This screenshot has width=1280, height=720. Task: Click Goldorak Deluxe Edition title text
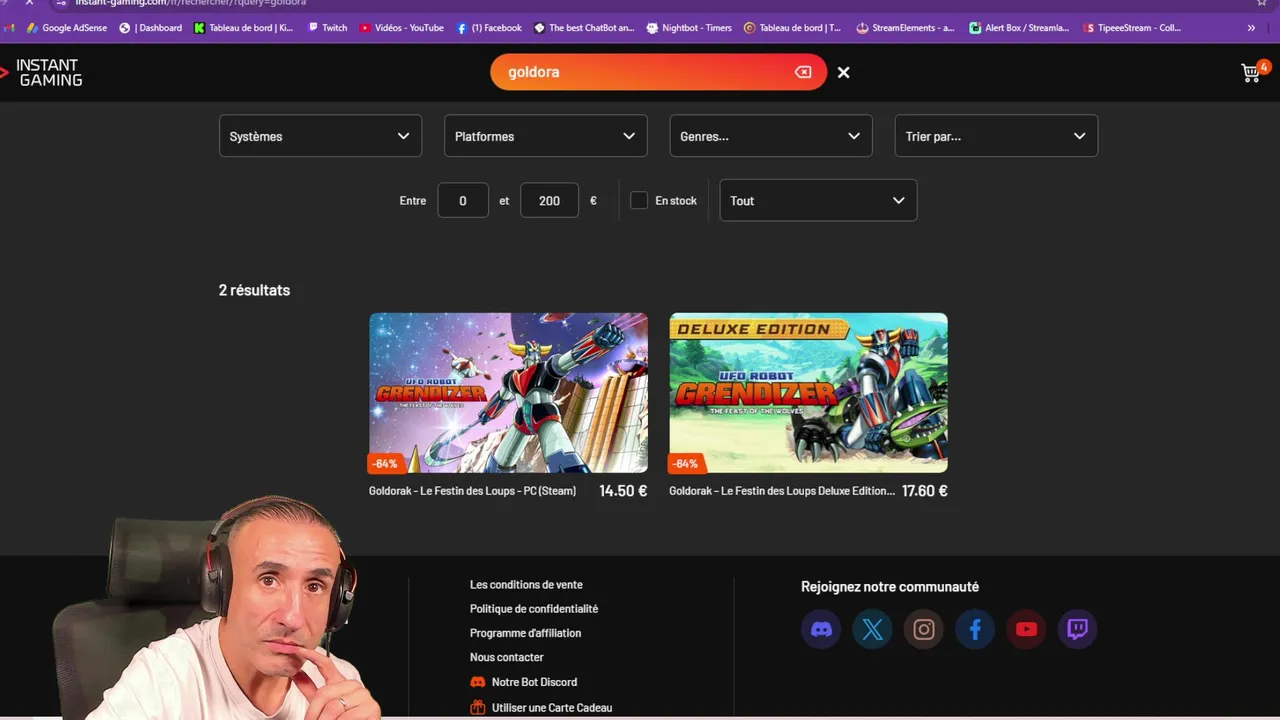pyautogui.click(x=782, y=491)
